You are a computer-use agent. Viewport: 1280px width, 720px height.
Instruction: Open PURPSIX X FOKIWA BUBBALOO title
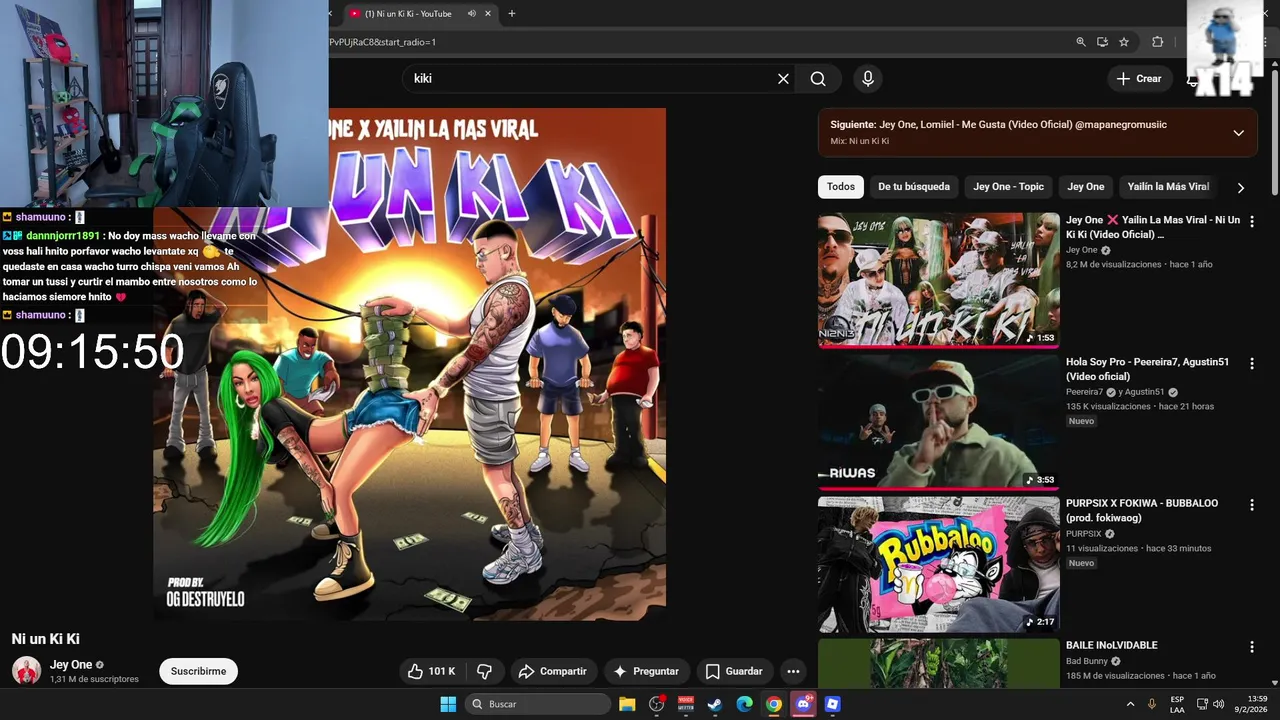(1142, 511)
